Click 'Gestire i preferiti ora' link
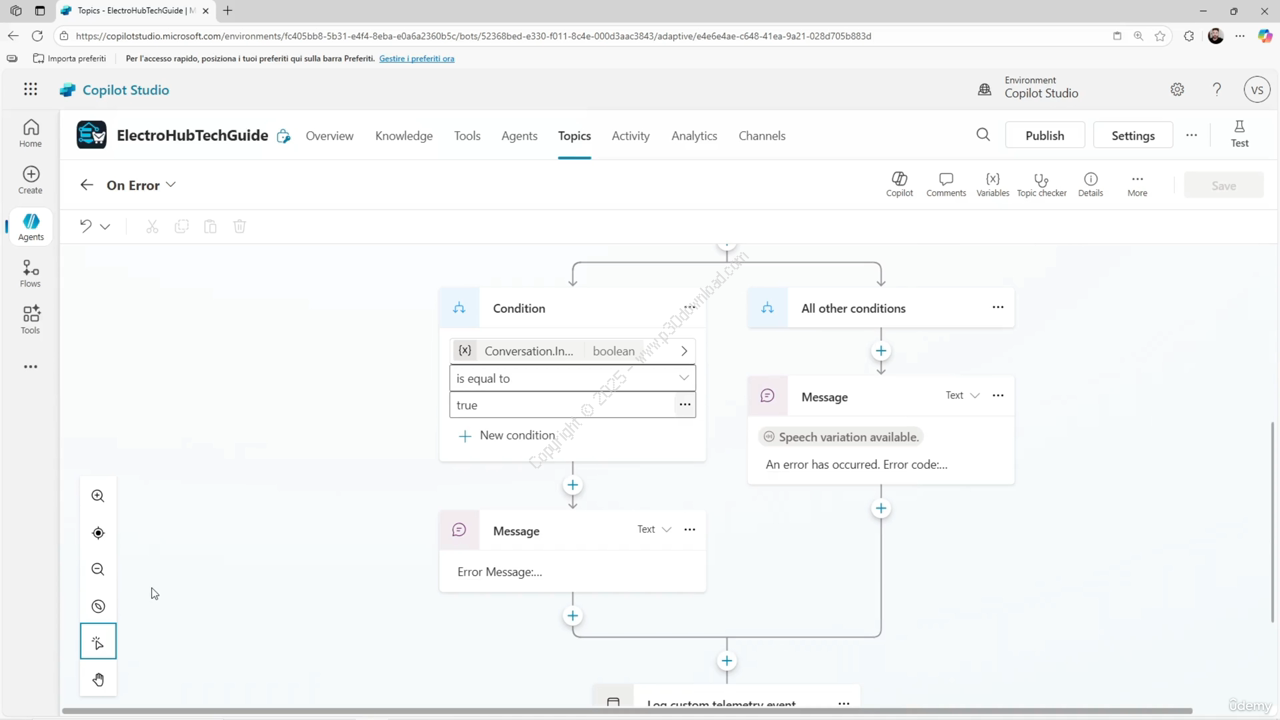Screen dimensions: 1280x720 click(x=416, y=58)
